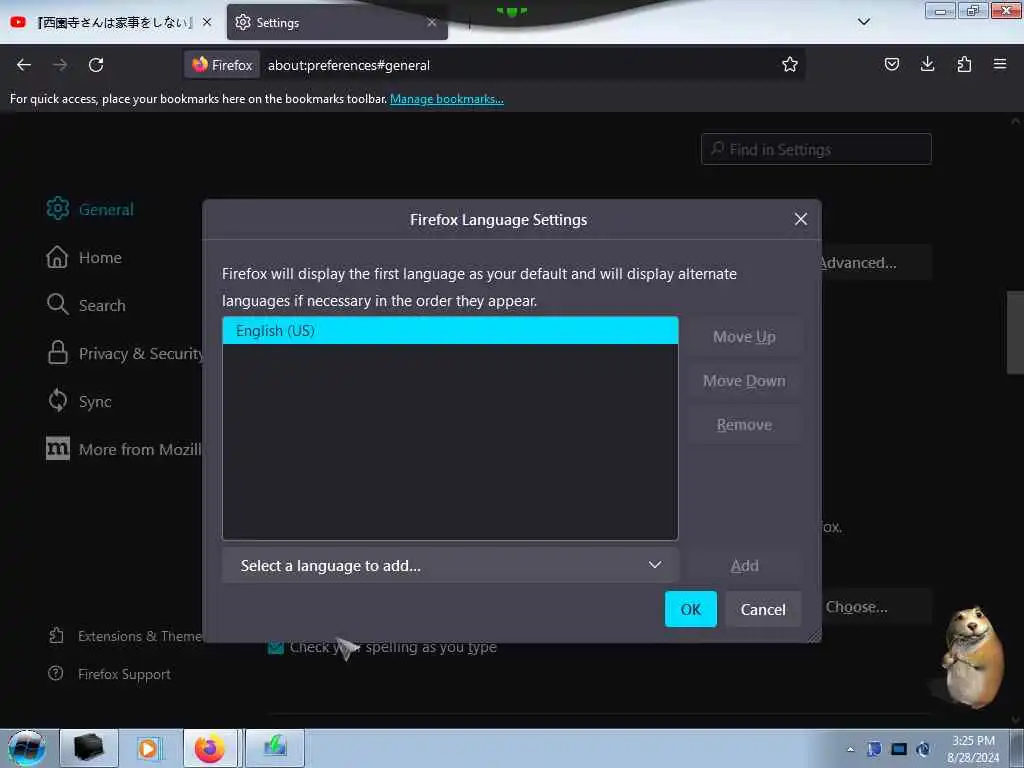1024x768 pixels.
Task: Click the Add language button
Action: [744, 566]
